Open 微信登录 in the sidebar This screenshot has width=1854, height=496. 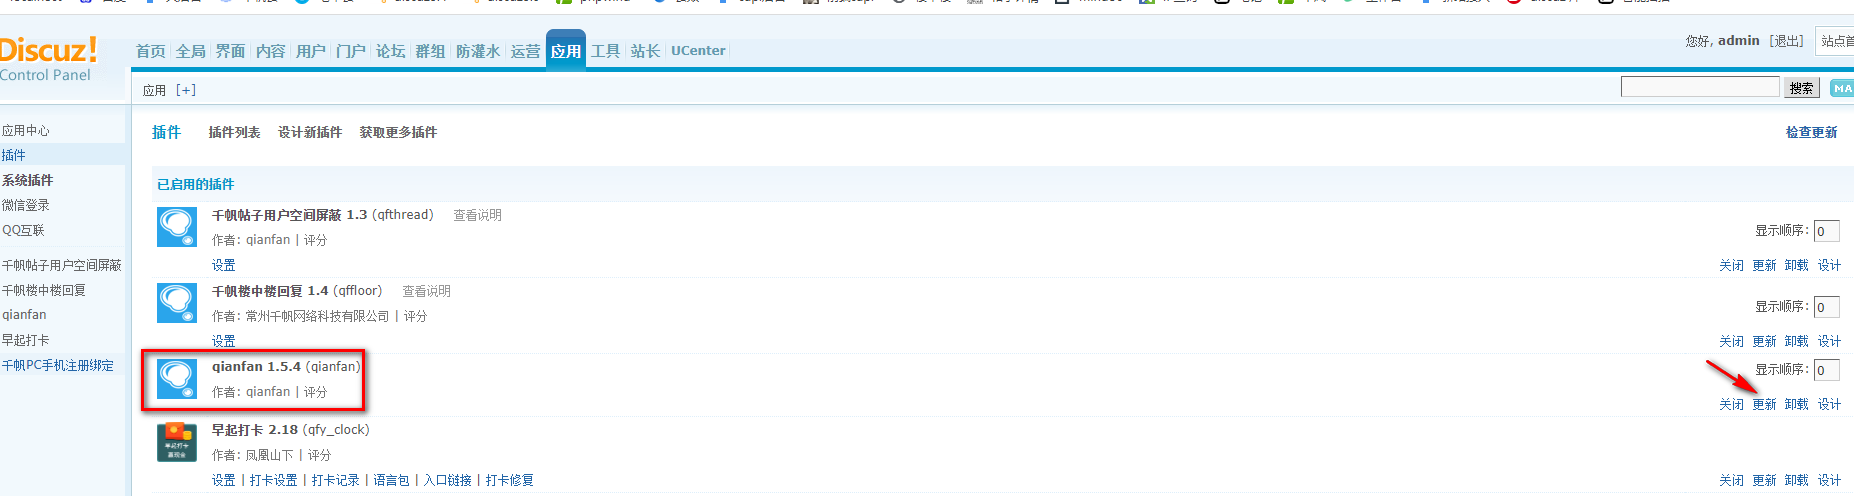point(26,205)
